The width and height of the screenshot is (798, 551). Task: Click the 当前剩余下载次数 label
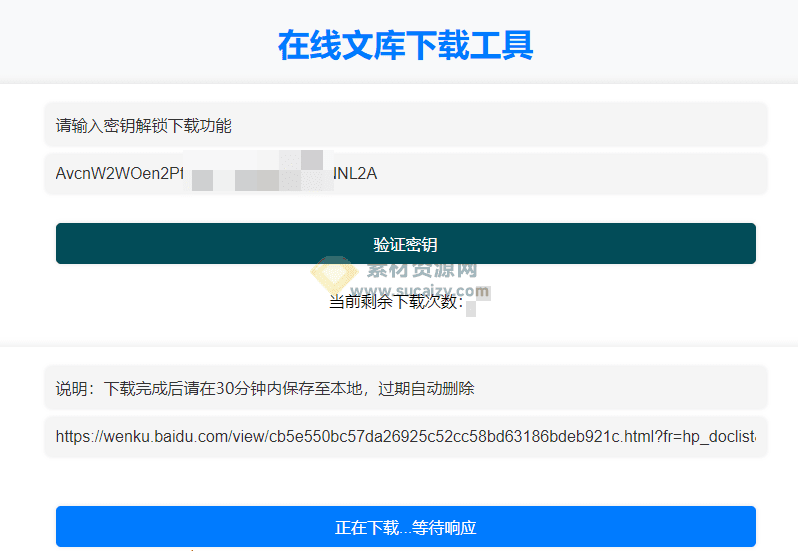pos(395,302)
